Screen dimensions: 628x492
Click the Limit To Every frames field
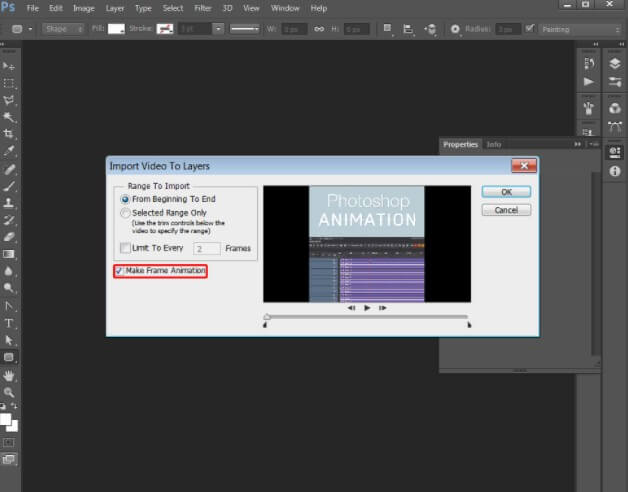tap(207, 248)
